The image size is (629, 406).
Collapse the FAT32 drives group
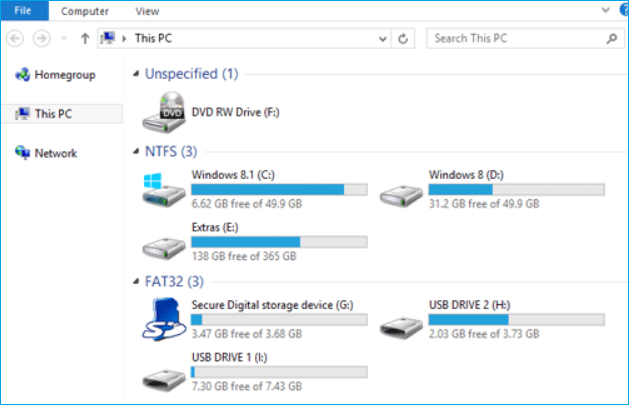pyautogui.click(x=137, y=282)
